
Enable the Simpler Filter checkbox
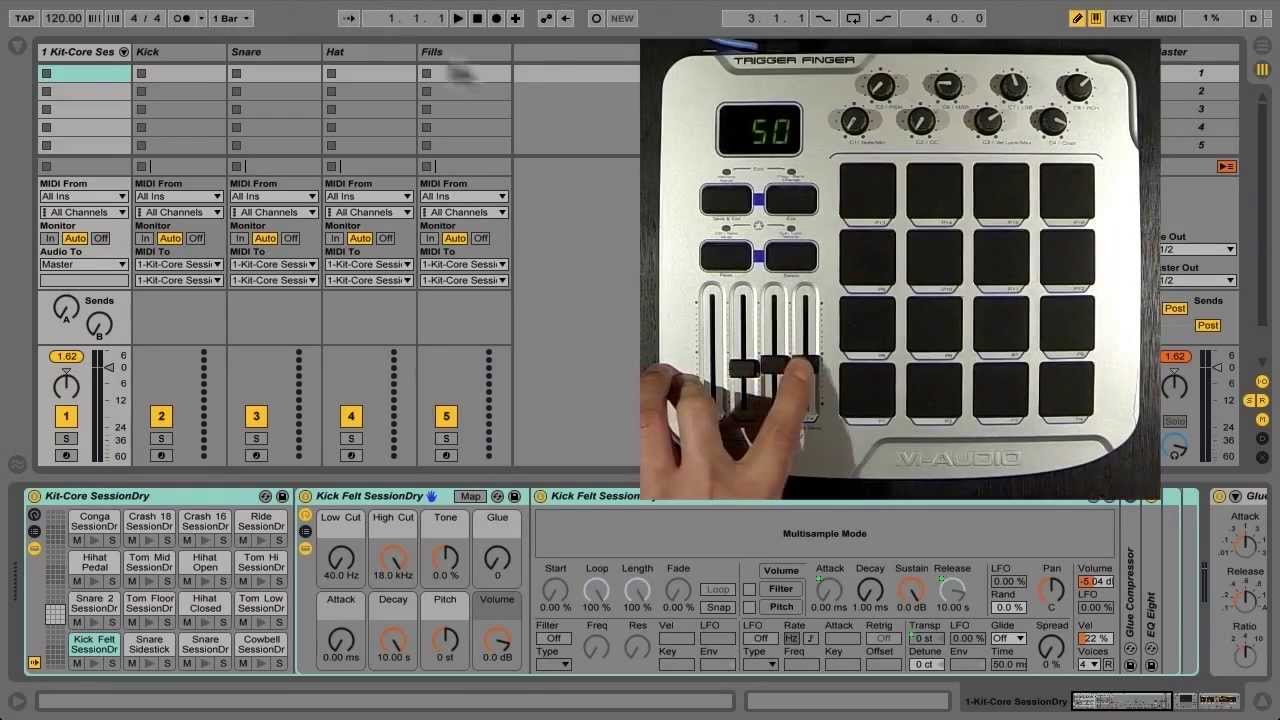tap(749, 589)
